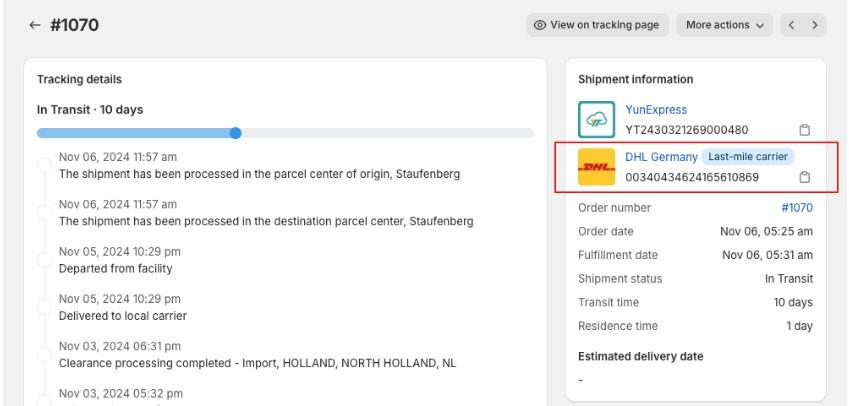
Task: Open the DHL Germany carrier link
Action: pyautogui.click(x=661, y=156)
